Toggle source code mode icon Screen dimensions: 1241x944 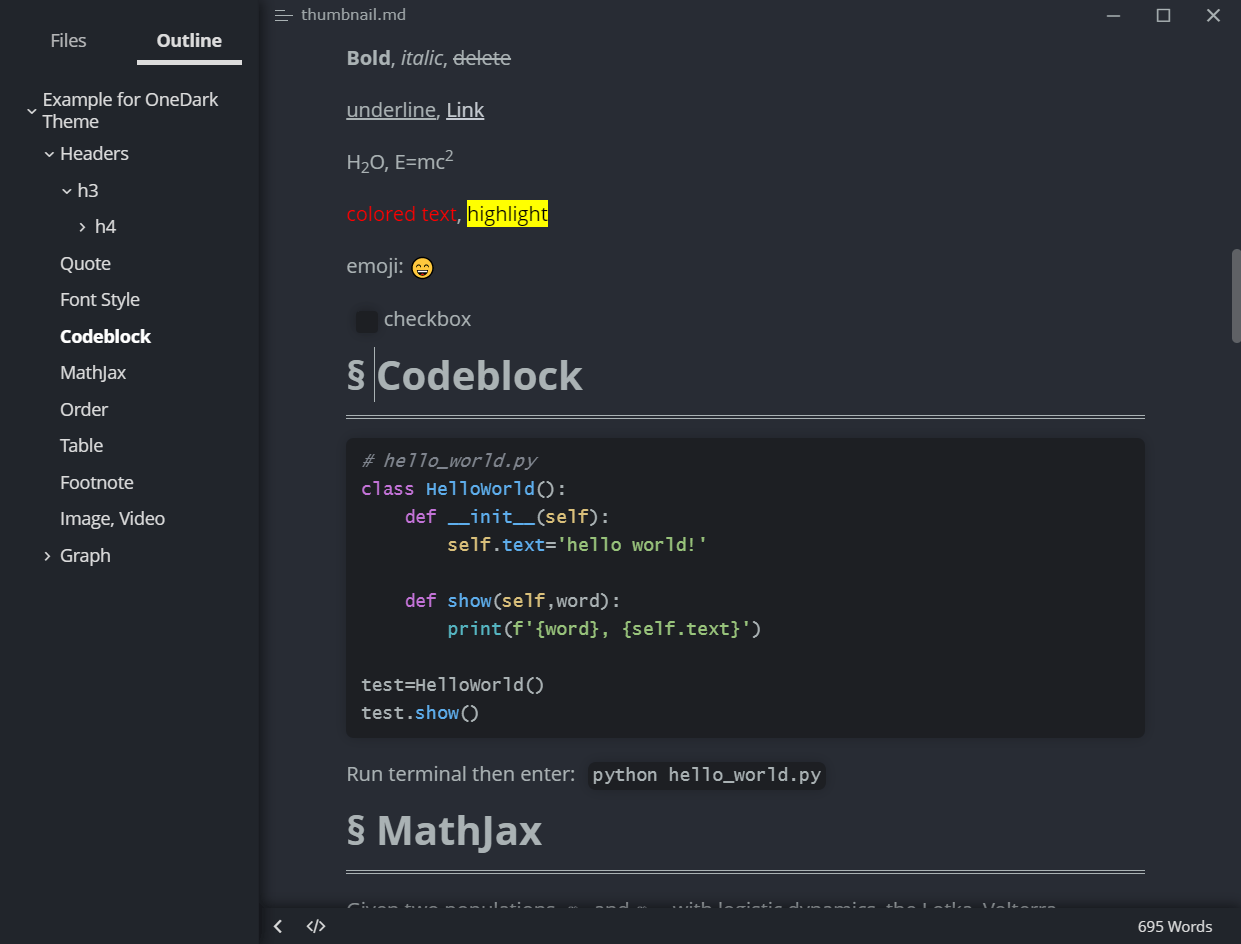[x=316, y=926]
